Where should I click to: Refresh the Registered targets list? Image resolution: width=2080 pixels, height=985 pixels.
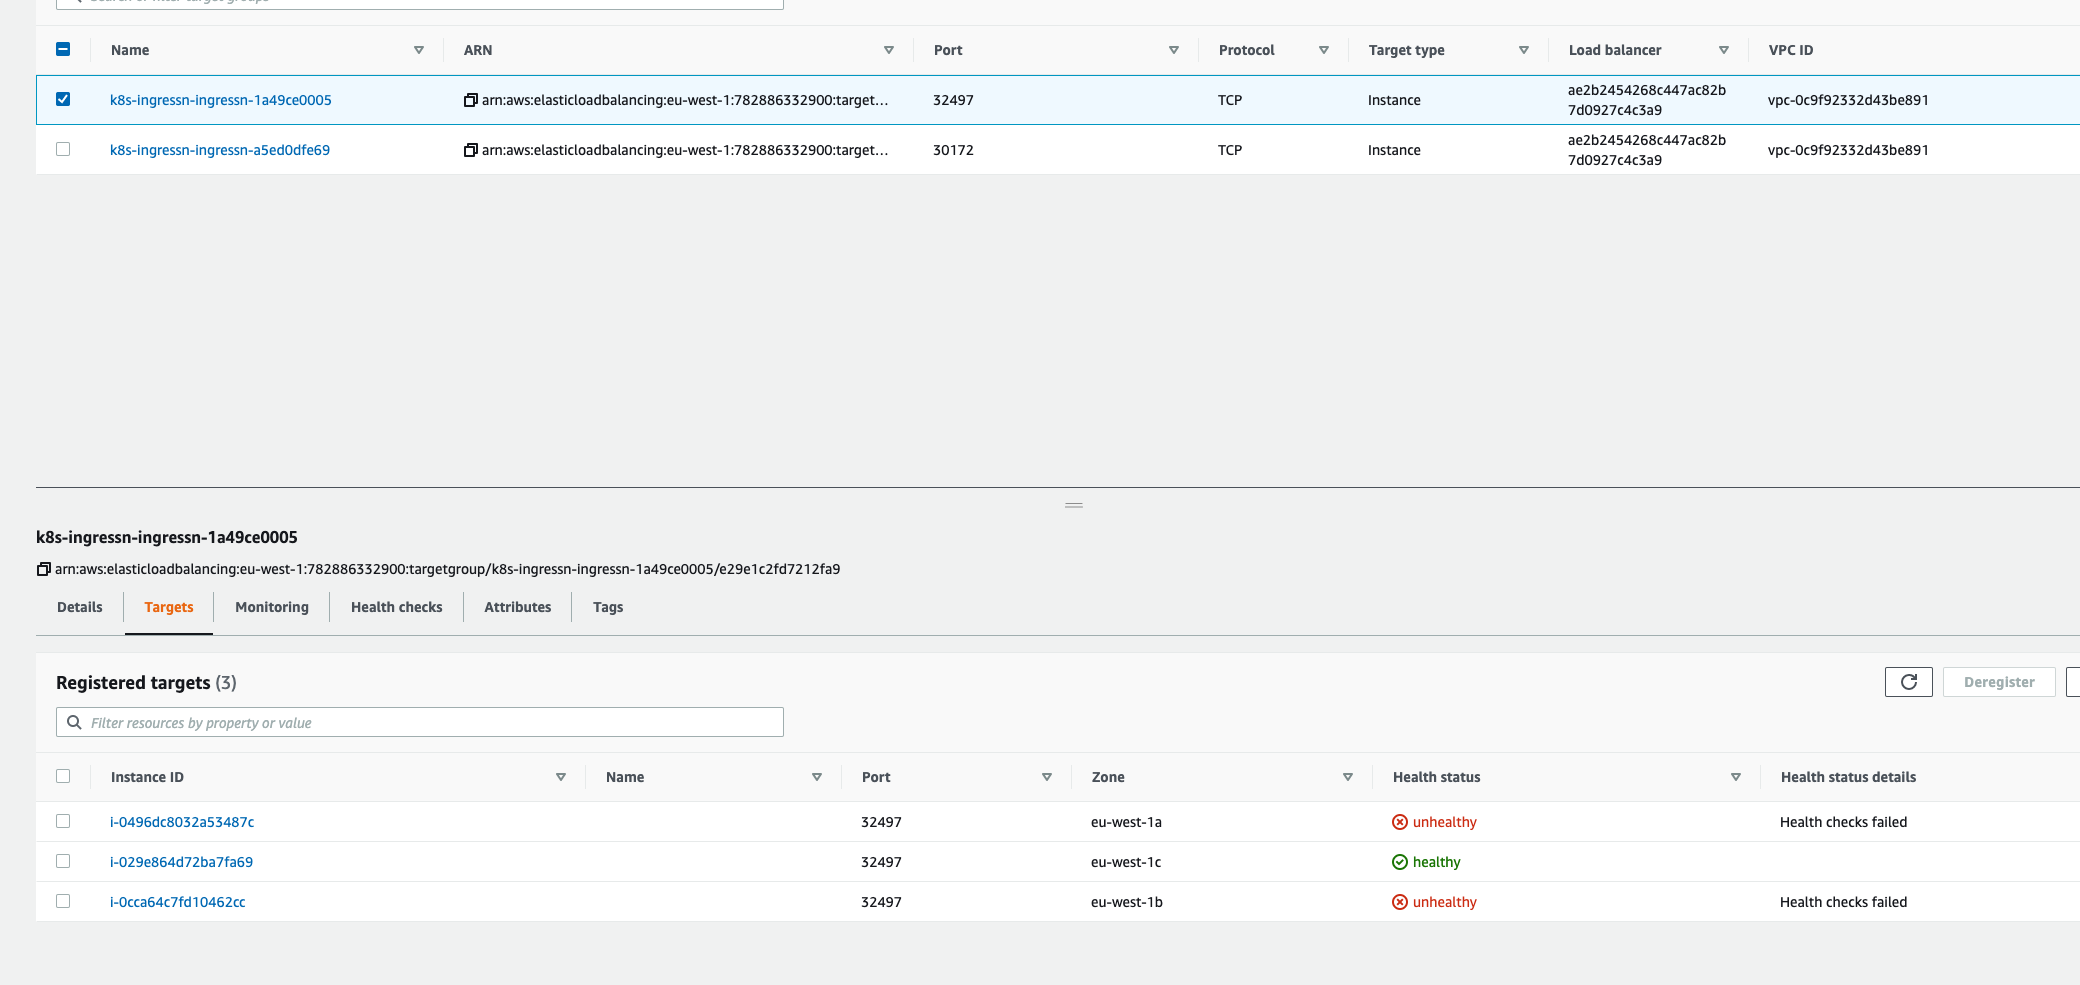click(x=1908, y=681)
